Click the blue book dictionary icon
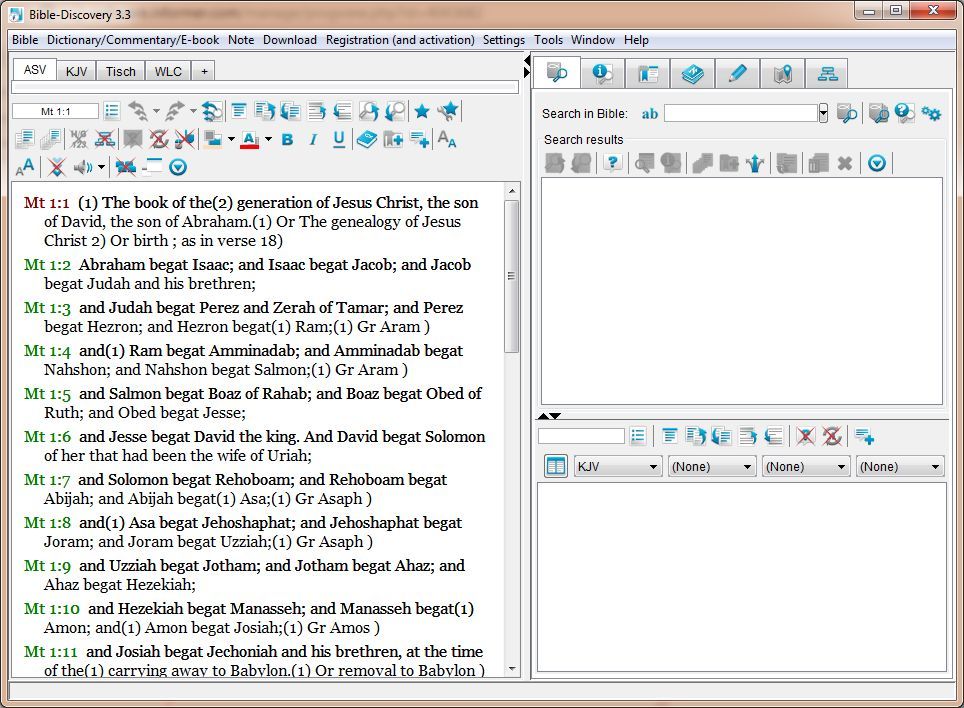The height and width of the screenshot is (708, 964). pos(366,140)
